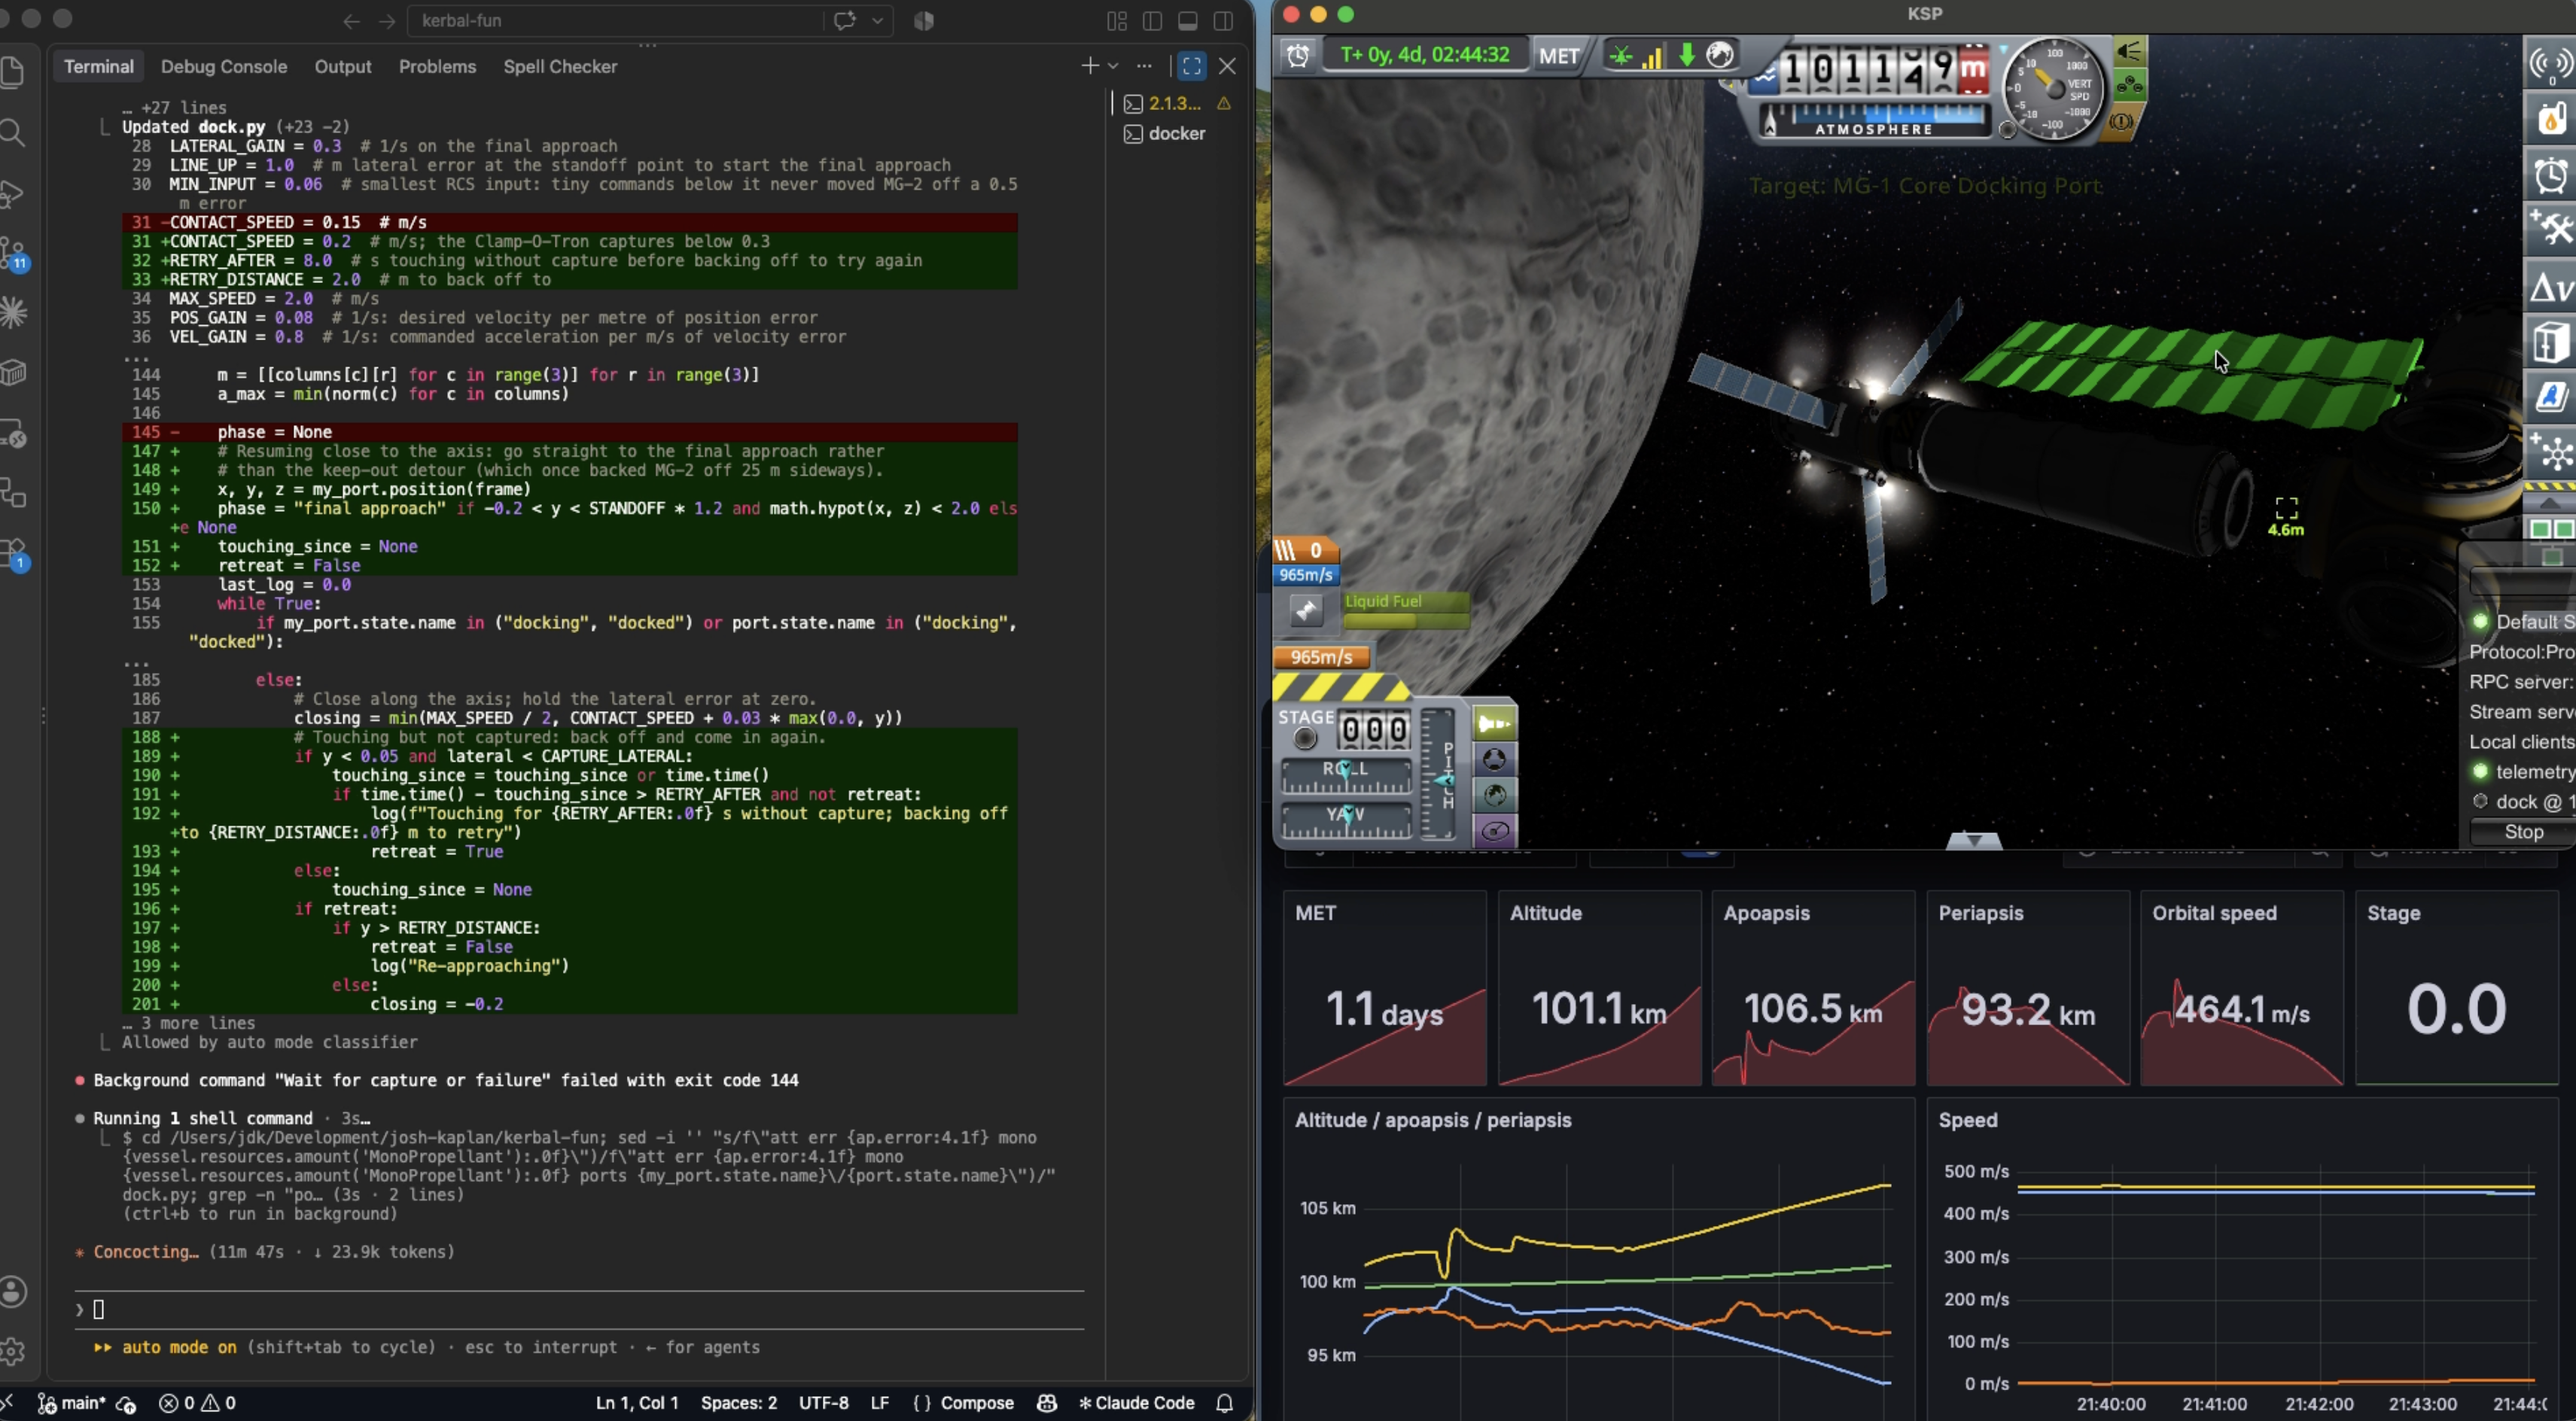Open the CommNet antenna app in KSP
Screen dimensions: 2576x1421
2550,65
